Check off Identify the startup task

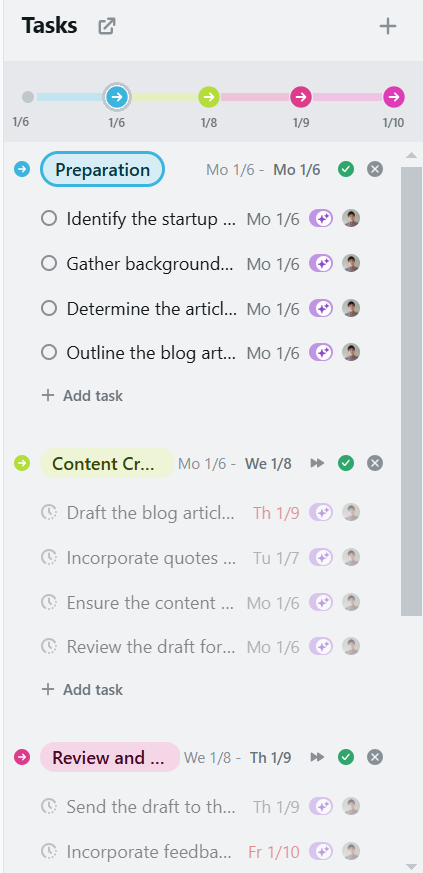click(49, 218)
